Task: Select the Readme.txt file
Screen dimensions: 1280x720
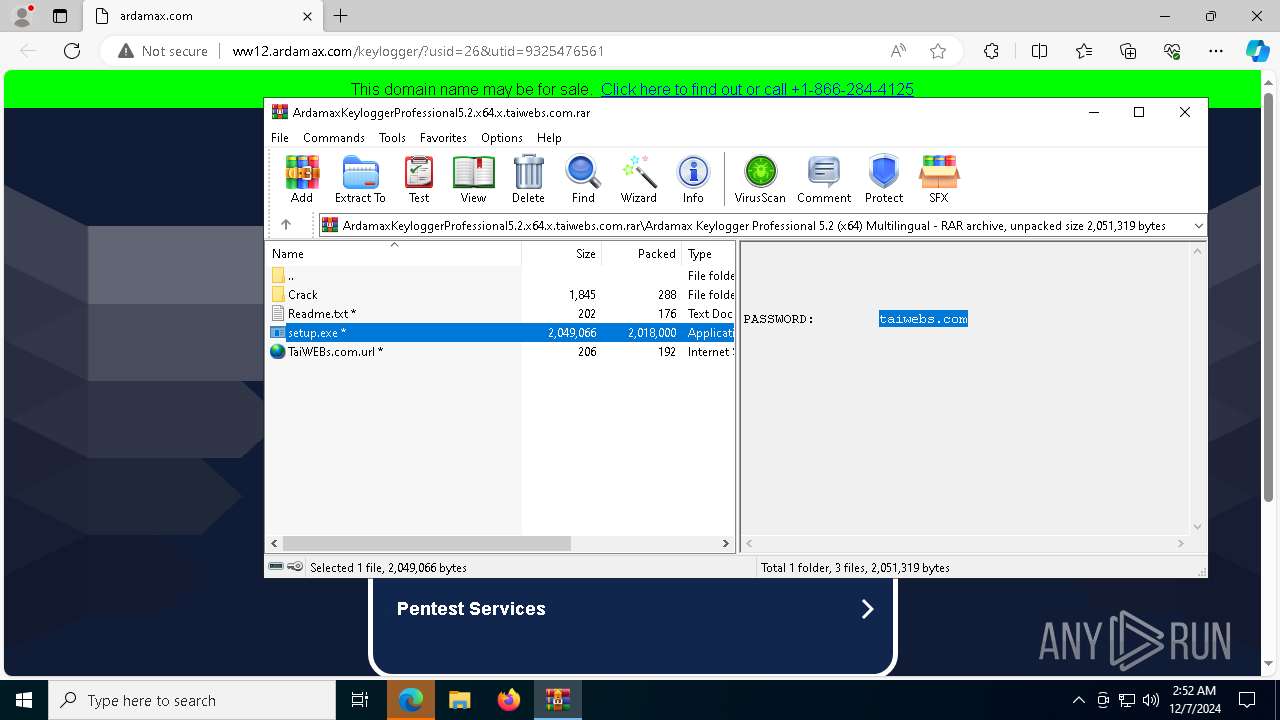Action: (502, 314)
